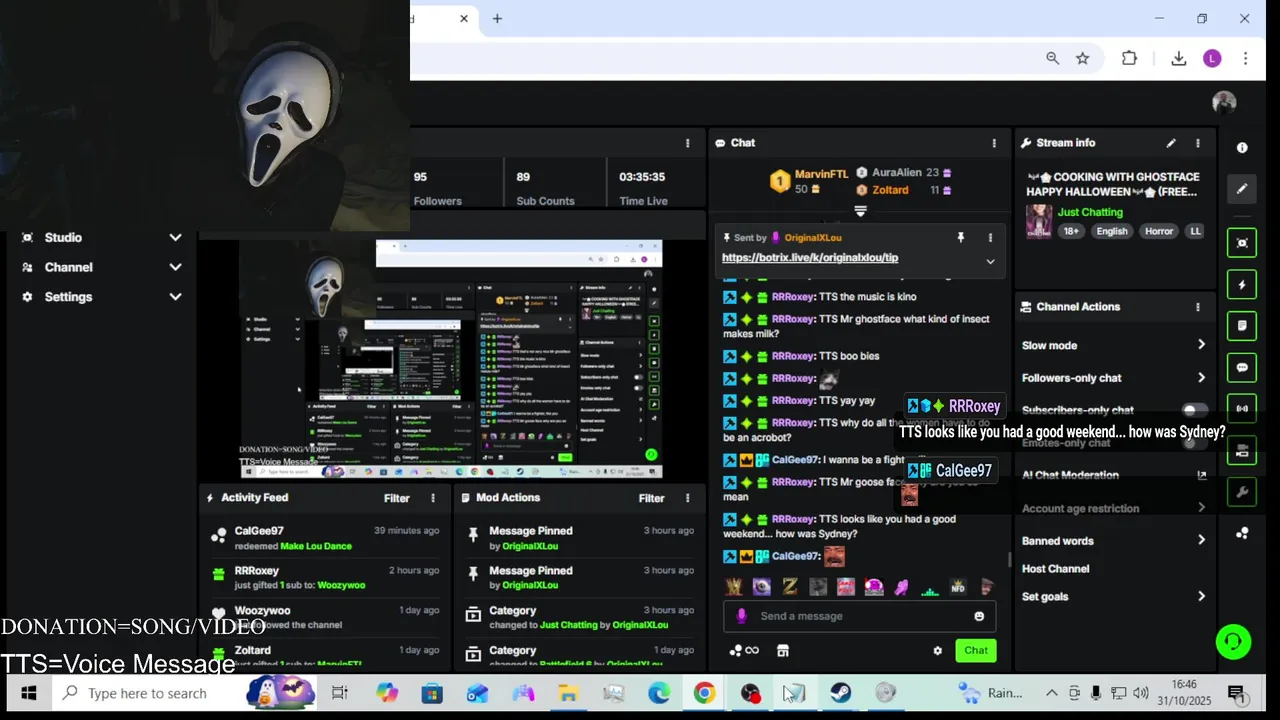
Task: Open Set goals arrow
Action: [x=1201, y=596]
